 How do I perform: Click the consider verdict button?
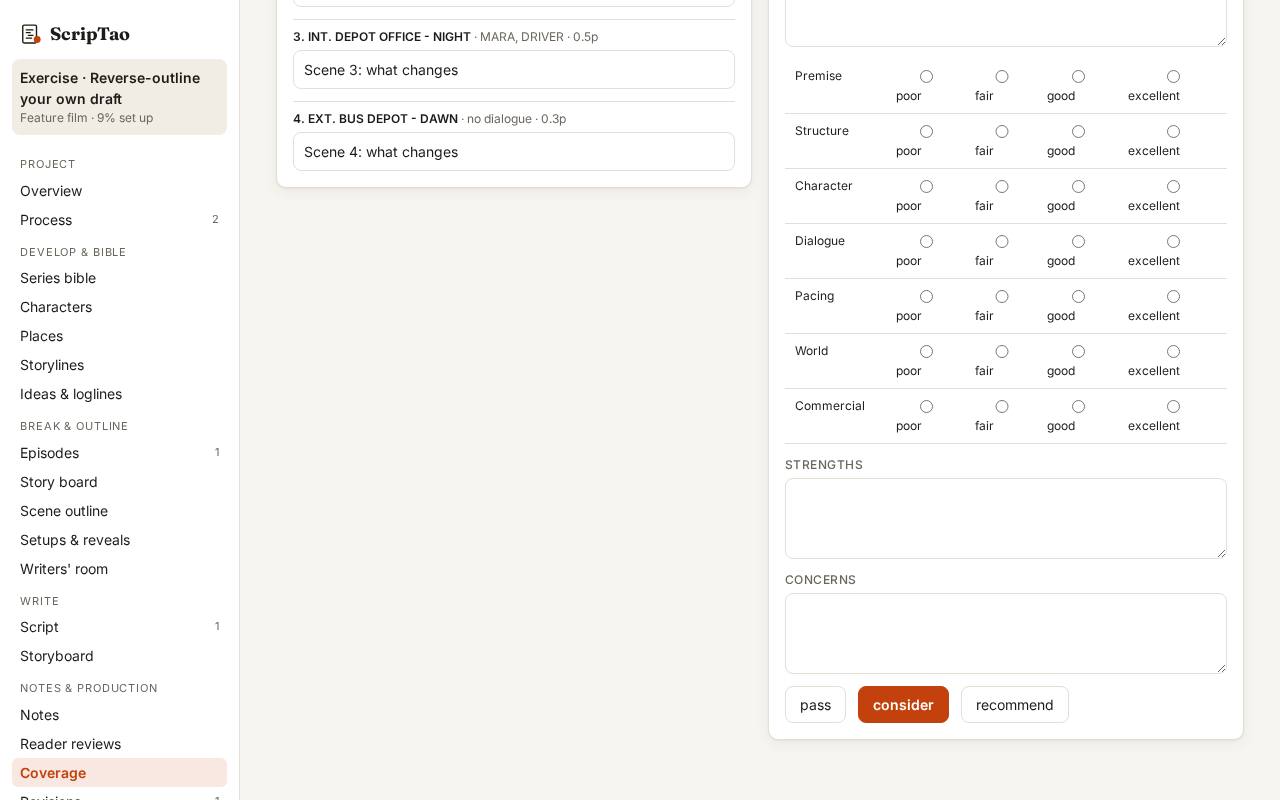click(903, 705)
